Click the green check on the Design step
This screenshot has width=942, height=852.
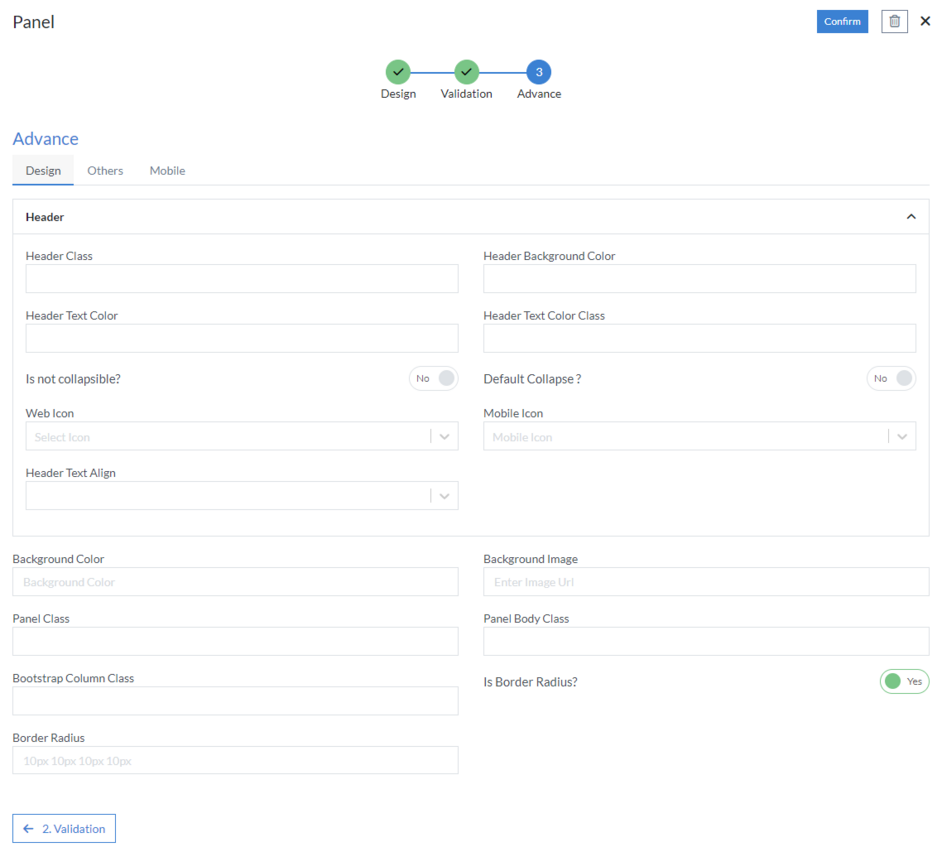[x=398, y=73]
